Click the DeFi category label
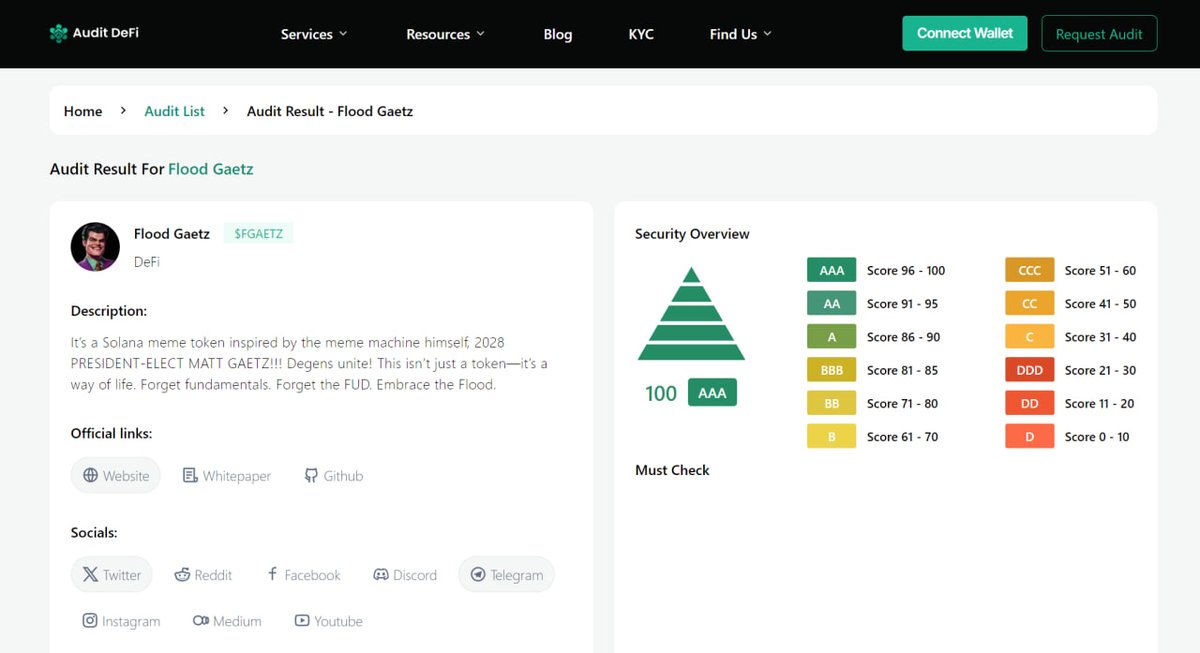Screen dimensions: 1200x653 pyautogui.click(x=147, y=262)
